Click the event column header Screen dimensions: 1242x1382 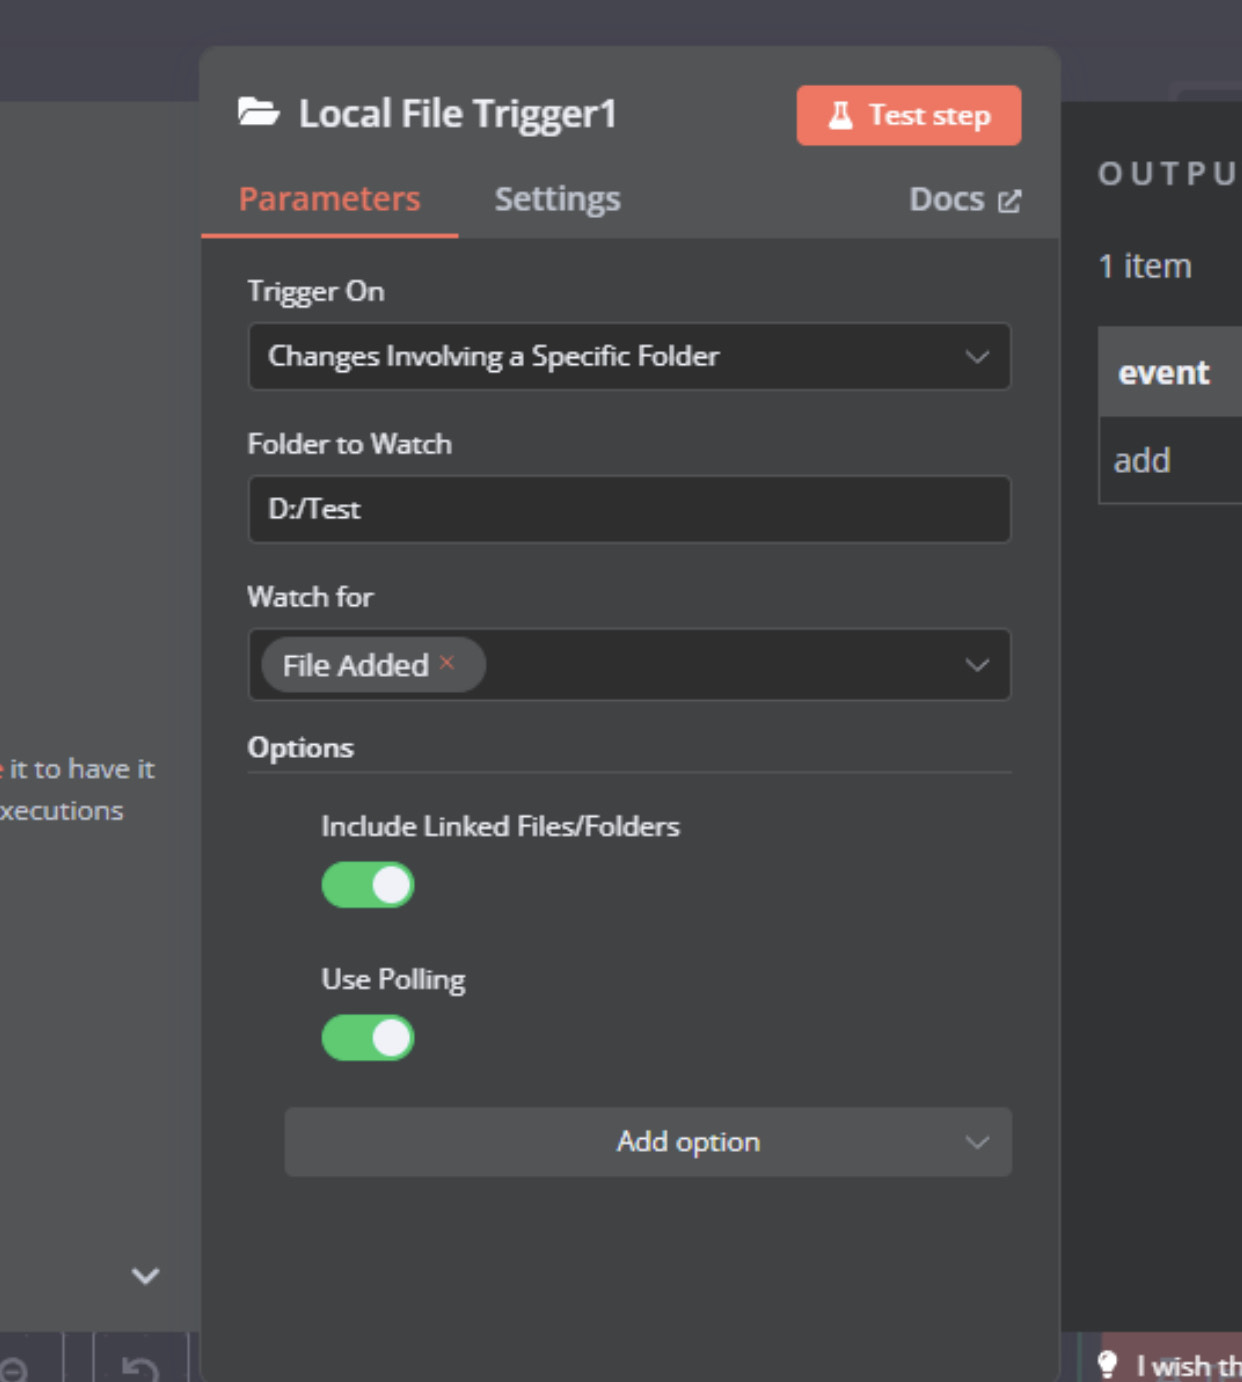[1164, 373]
